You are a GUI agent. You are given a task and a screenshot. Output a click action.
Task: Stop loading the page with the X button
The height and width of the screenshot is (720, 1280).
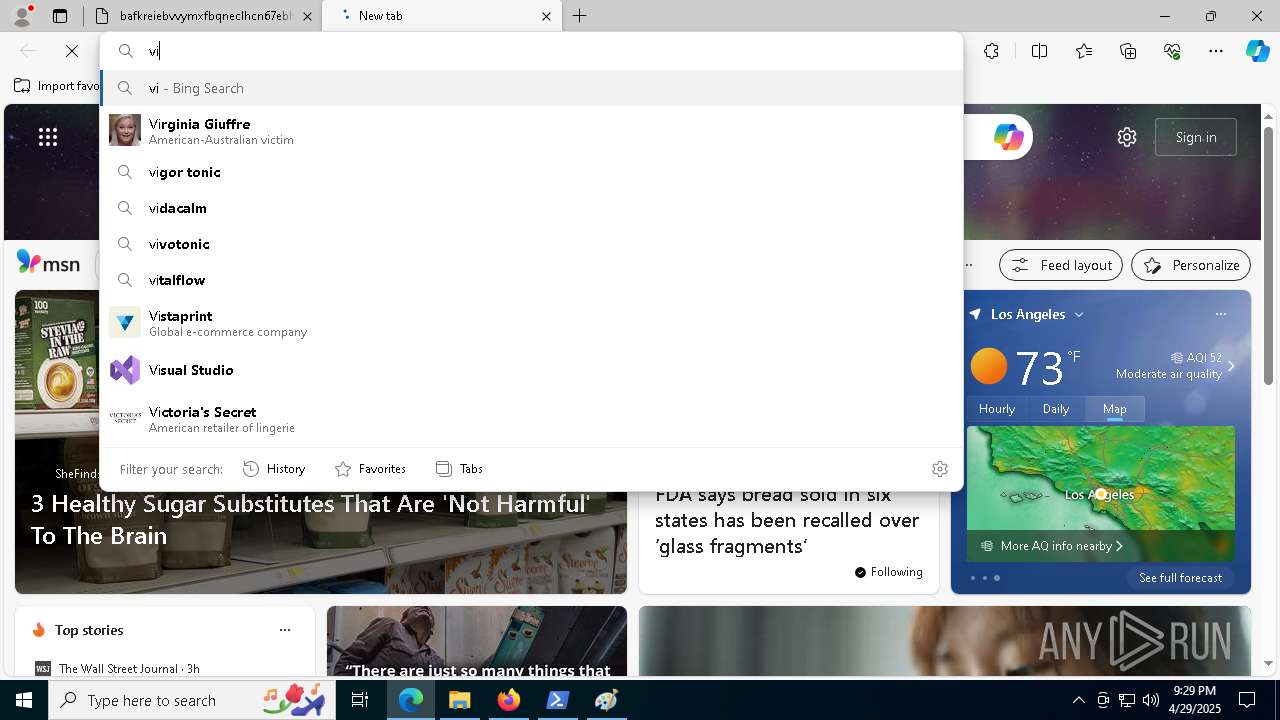coord(72,51)
